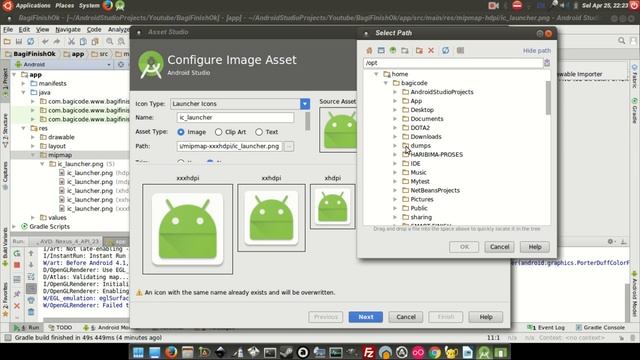This screenshot has width=640, height=360.
Task: Click search magnifier at Android Studio top right
Action: click(621, 41)
